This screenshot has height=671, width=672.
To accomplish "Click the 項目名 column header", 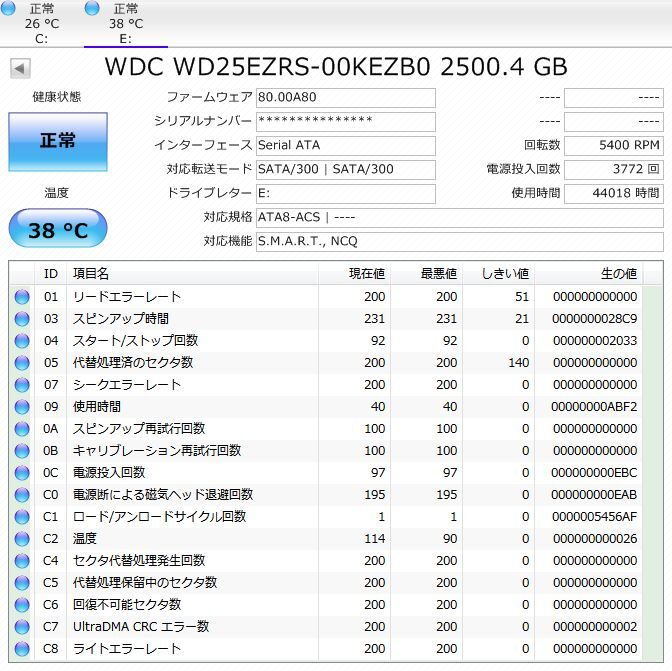I will [x=193, y=273].
